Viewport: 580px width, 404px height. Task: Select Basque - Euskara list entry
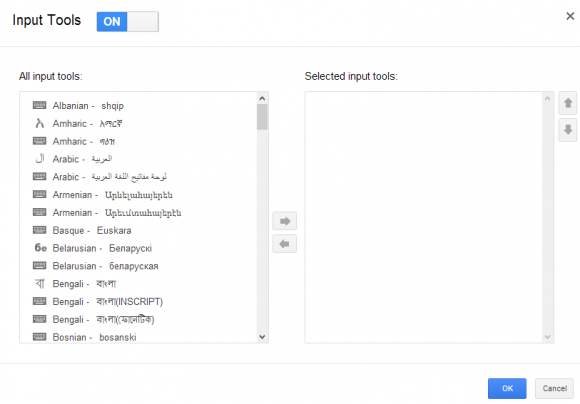click(x=138, y=230)
